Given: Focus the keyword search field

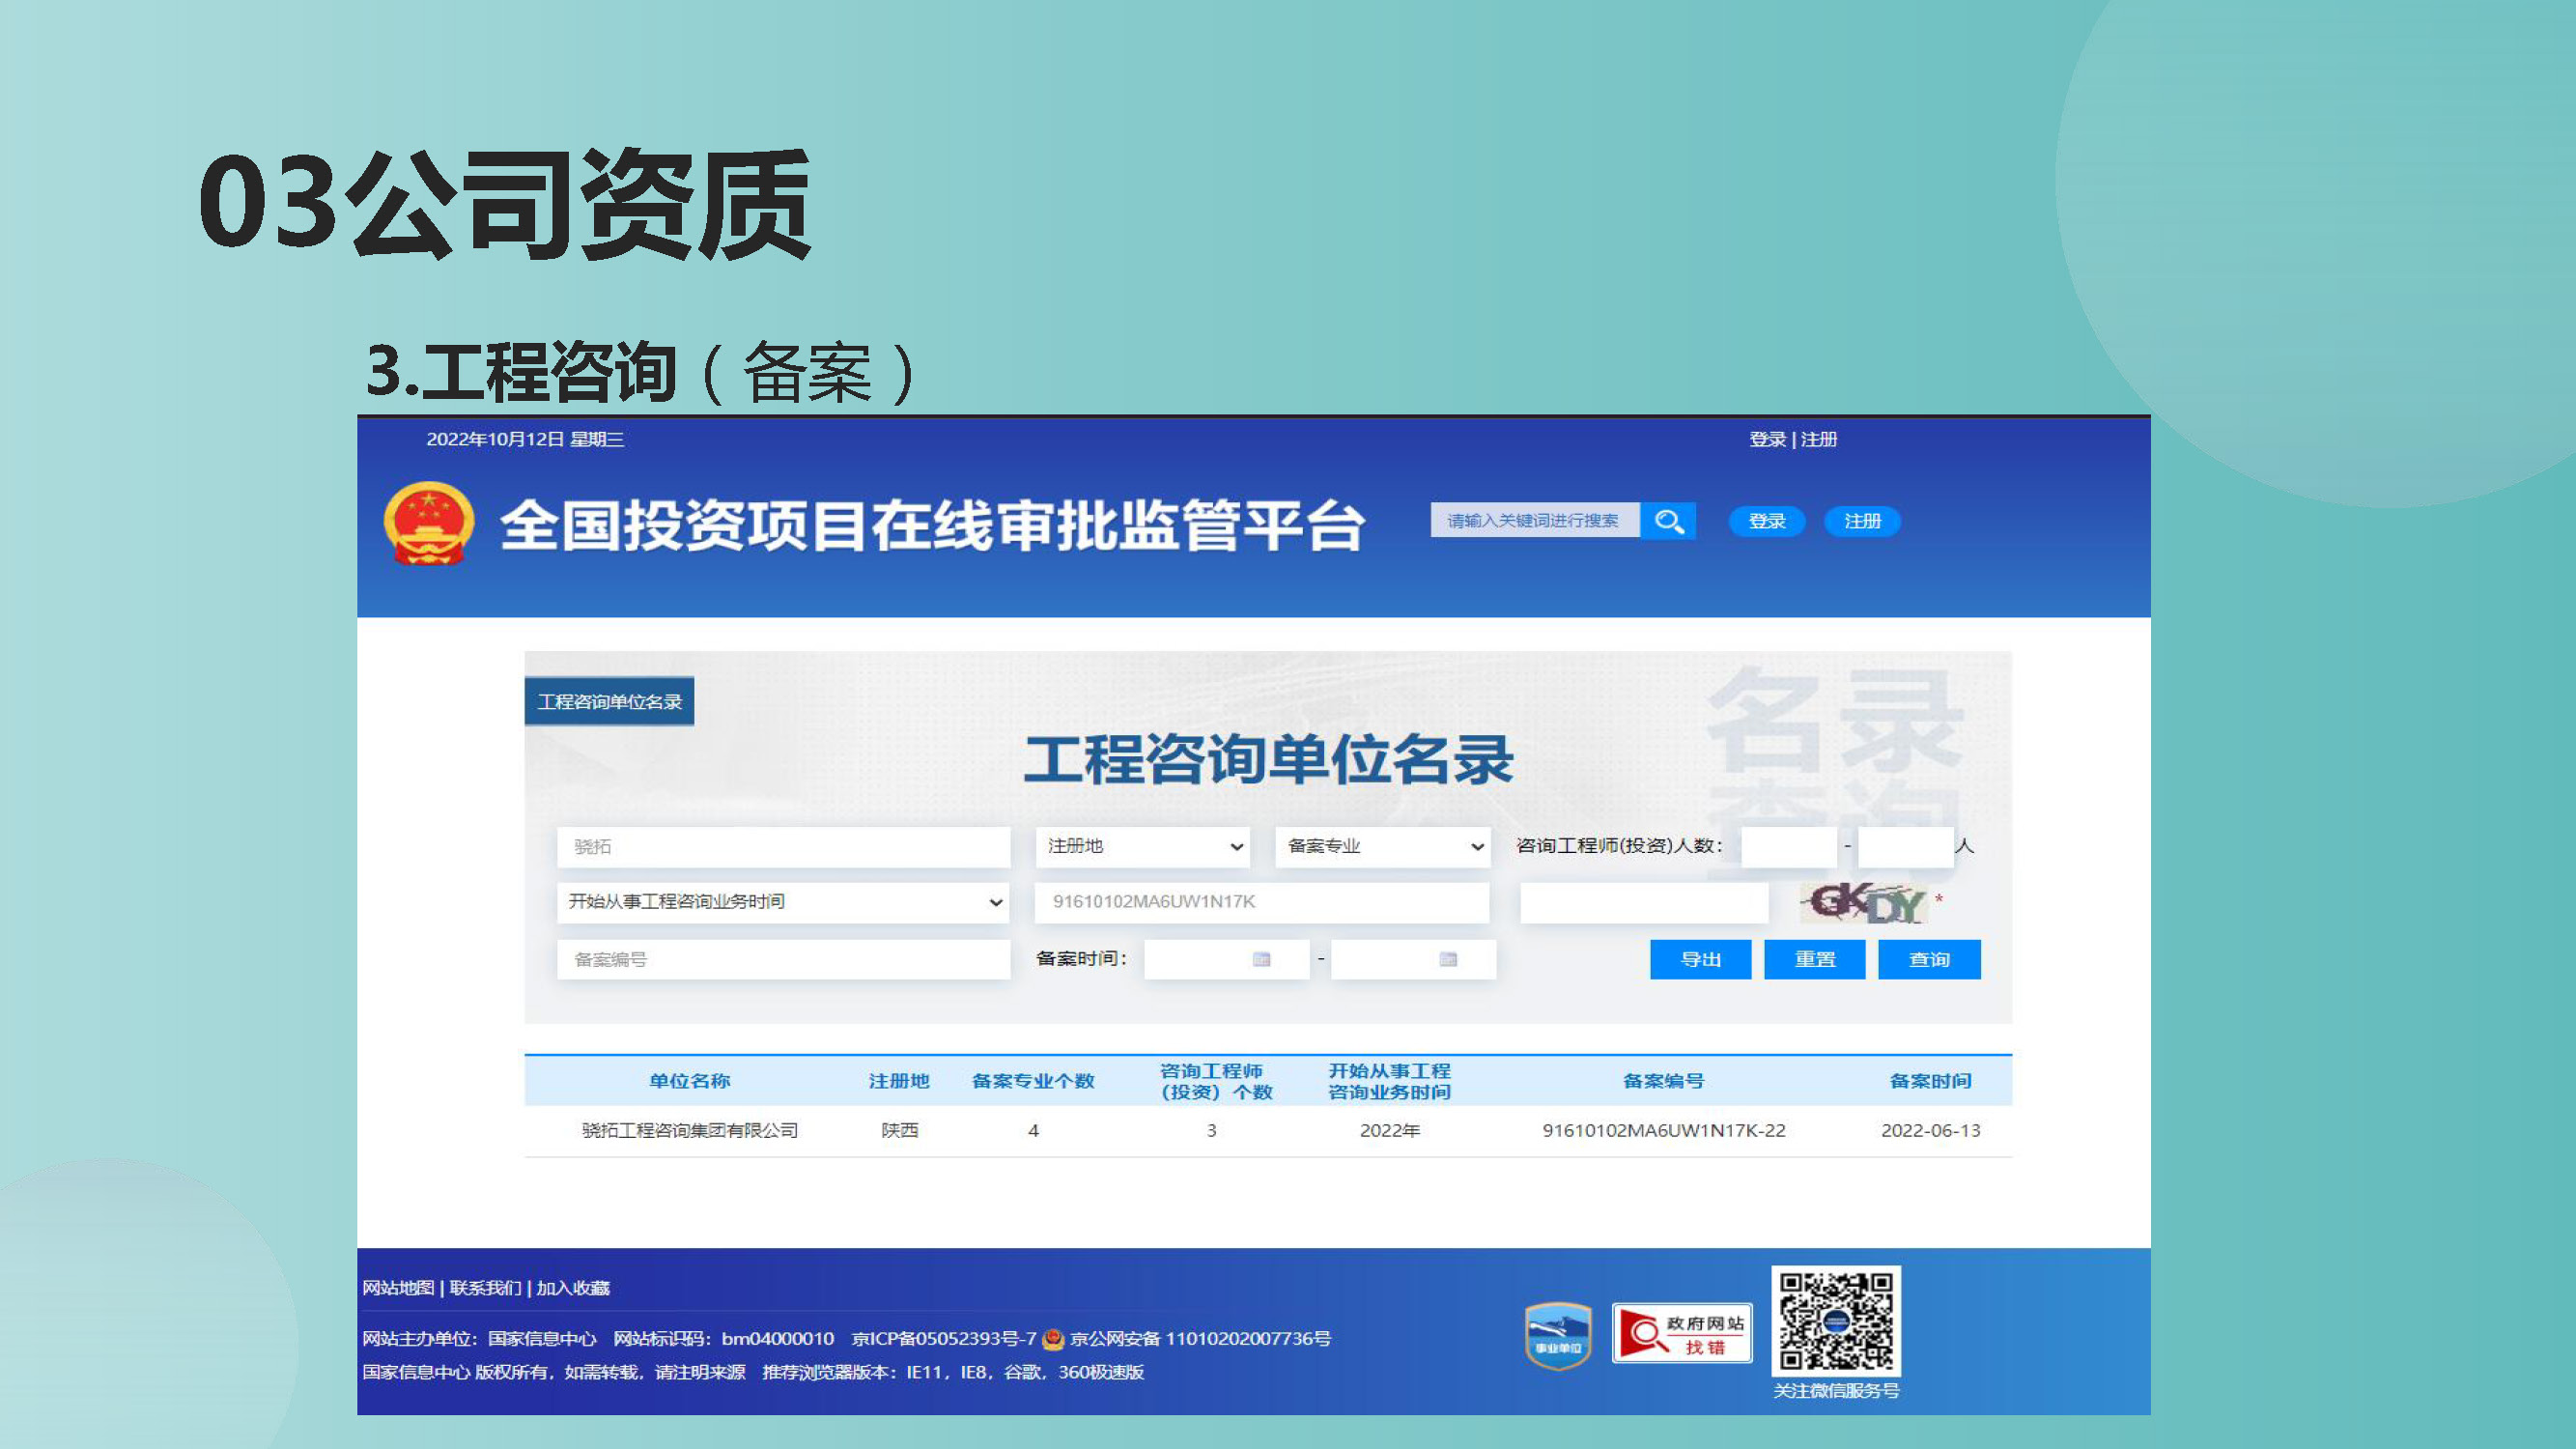Looking at the screenshot, I should coord(1535,520).
